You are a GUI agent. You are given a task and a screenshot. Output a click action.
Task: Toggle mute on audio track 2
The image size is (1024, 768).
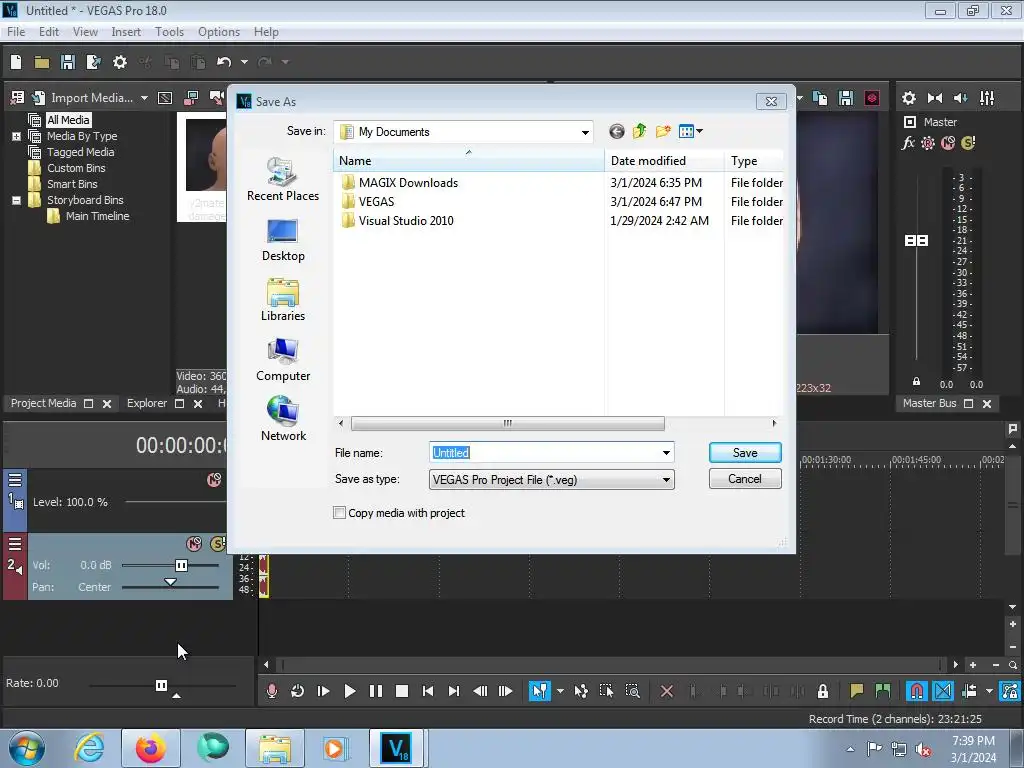(x=194, y=543)
